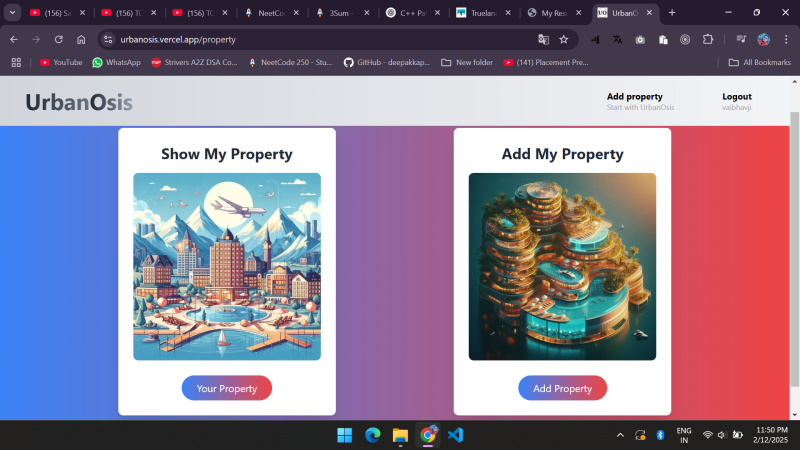Image resolution: width=800 pixels, height=450 pixels.
Task: Open File Explorer from the taskbar
Action: [x=400, y=435]
